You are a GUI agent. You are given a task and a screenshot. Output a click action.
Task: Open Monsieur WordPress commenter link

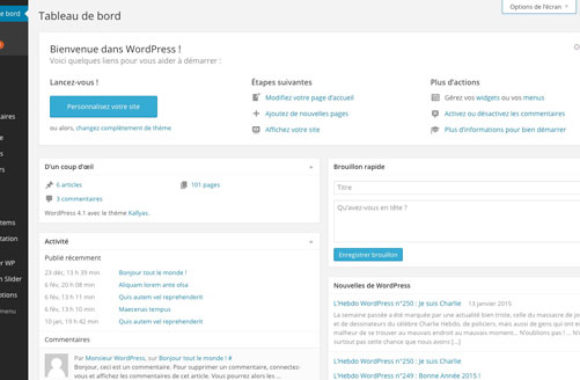[115, 358]
